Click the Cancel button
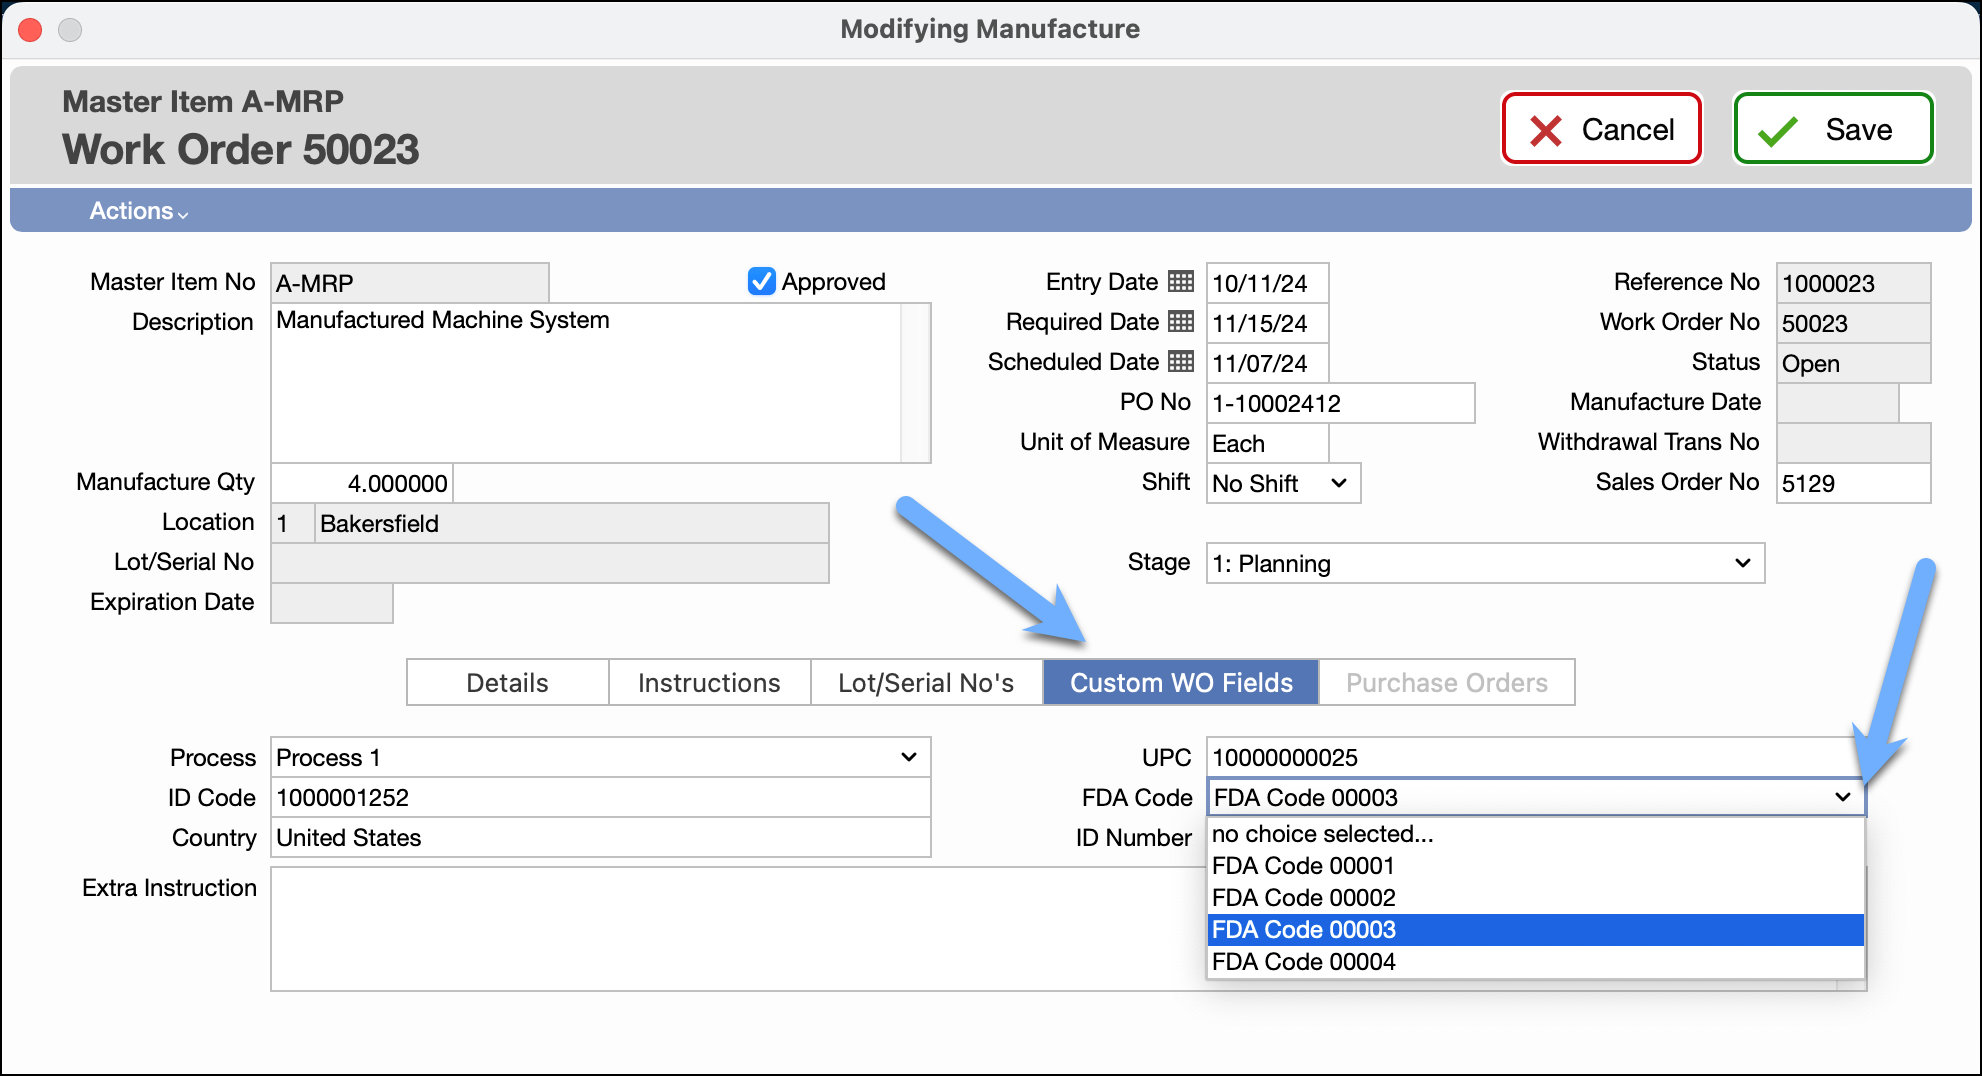 click(1601, 129)
